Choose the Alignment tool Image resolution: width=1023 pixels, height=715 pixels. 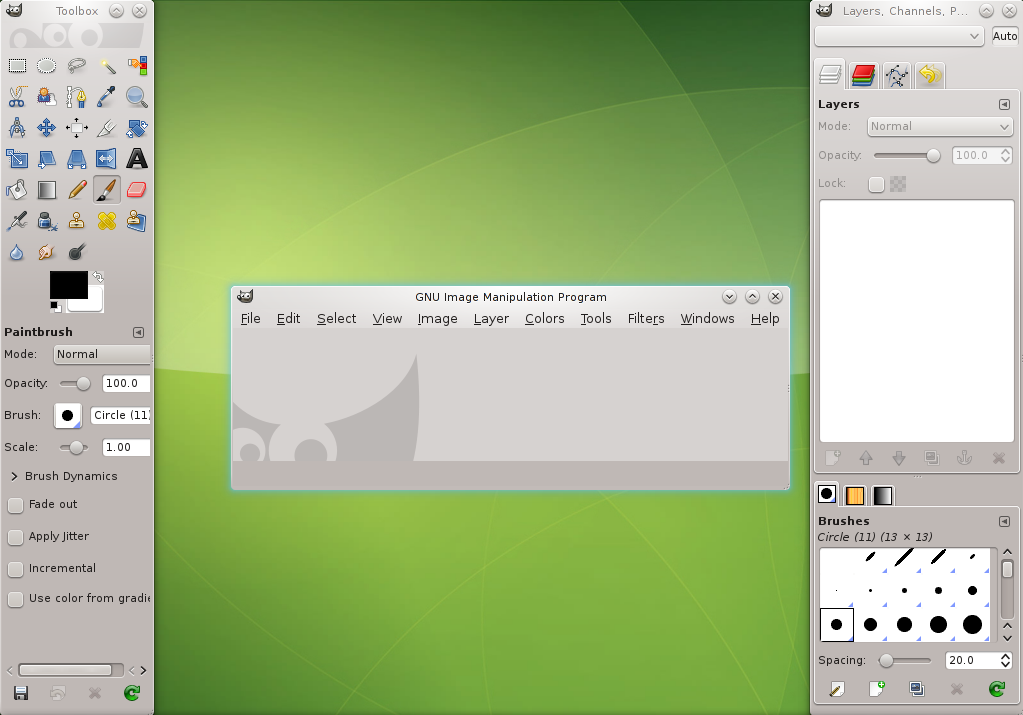(x=76, y=128)
